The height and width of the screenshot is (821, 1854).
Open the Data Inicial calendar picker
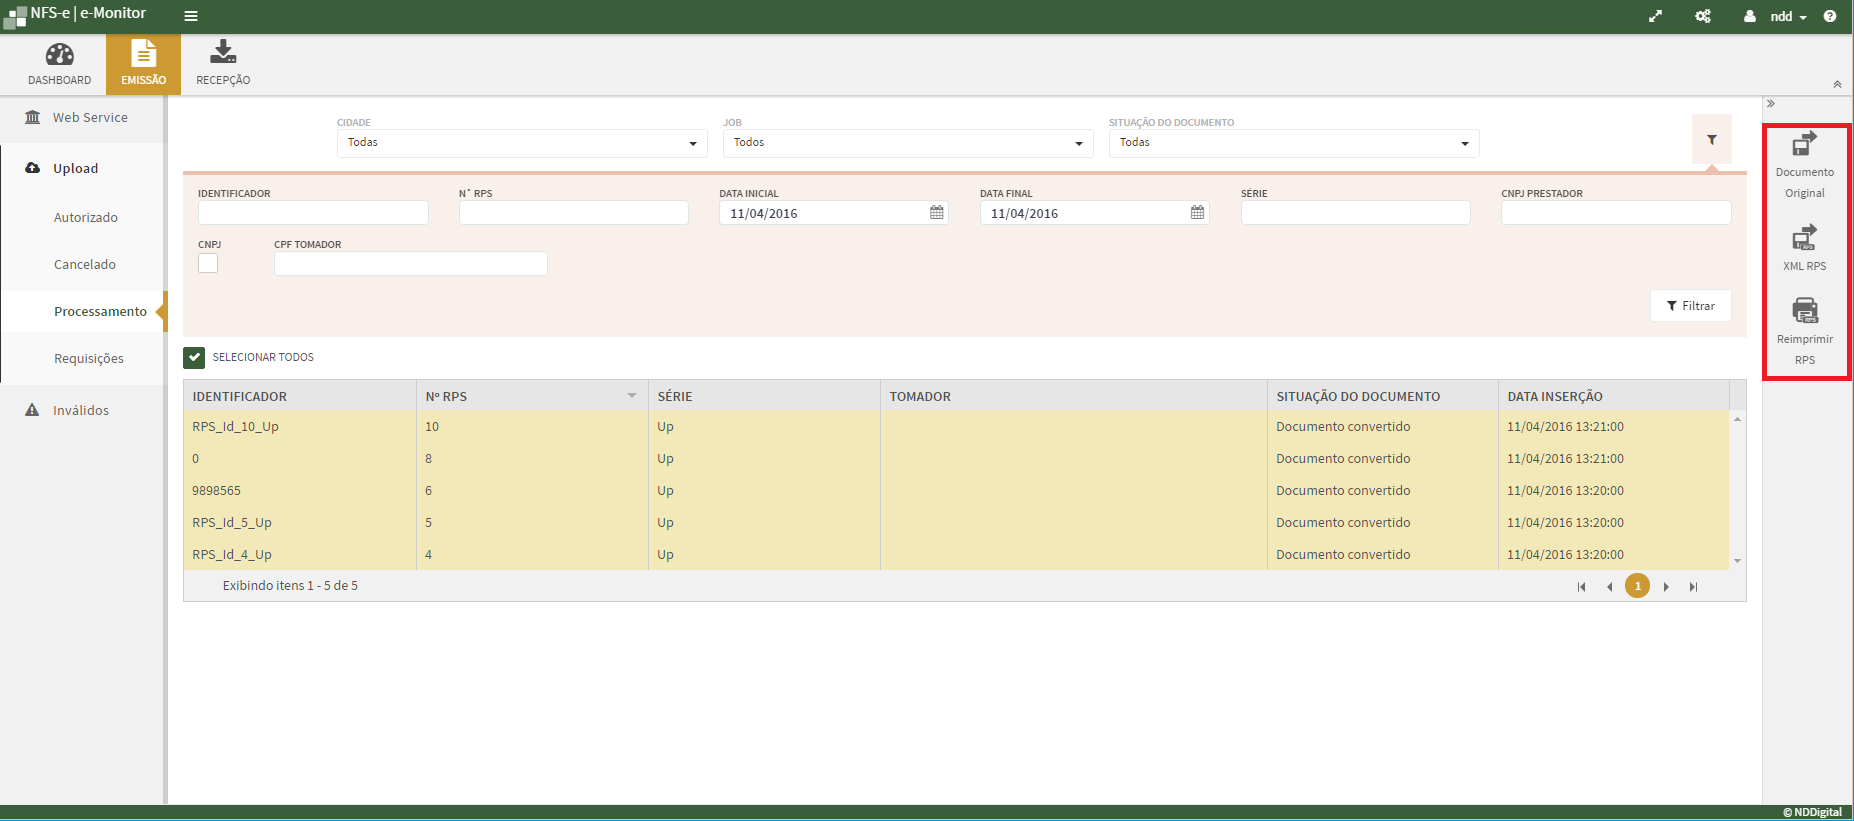[x=936, y=213]
